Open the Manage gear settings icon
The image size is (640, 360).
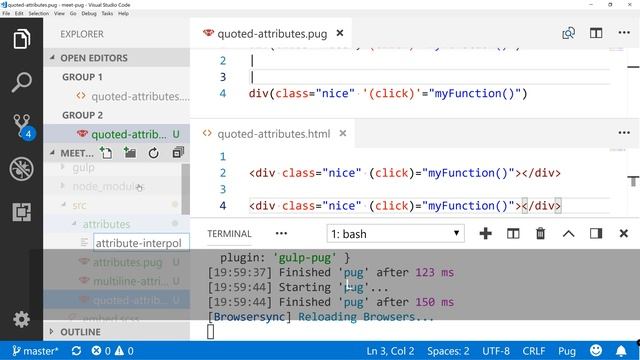[x=21, y=319]
